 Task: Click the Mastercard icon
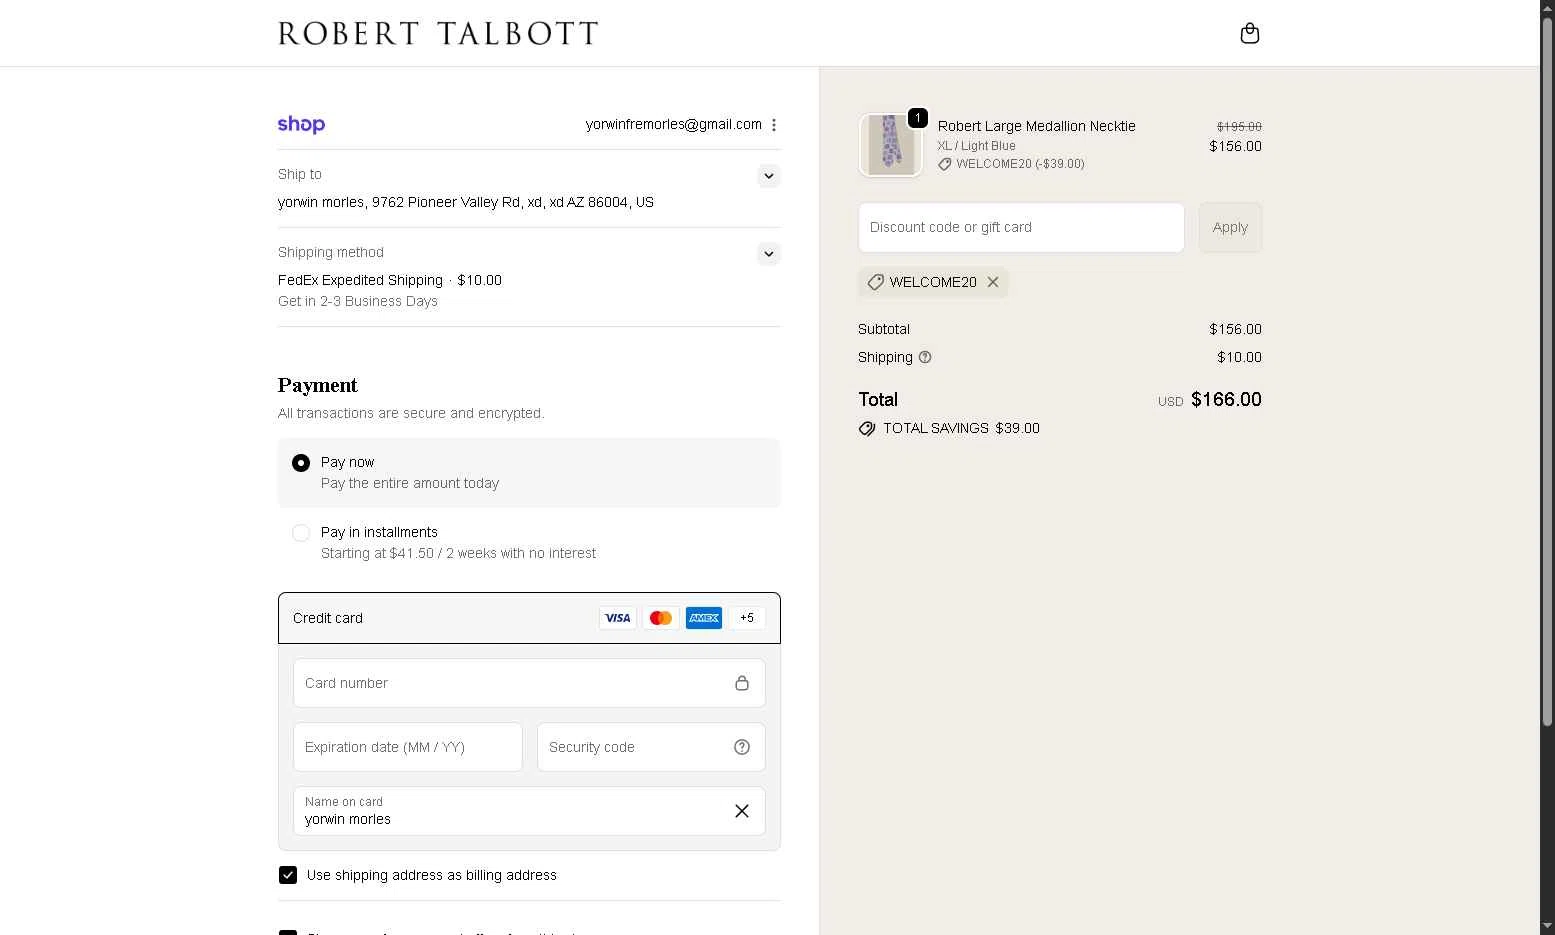pyautogui.click(x=661, y=618)
